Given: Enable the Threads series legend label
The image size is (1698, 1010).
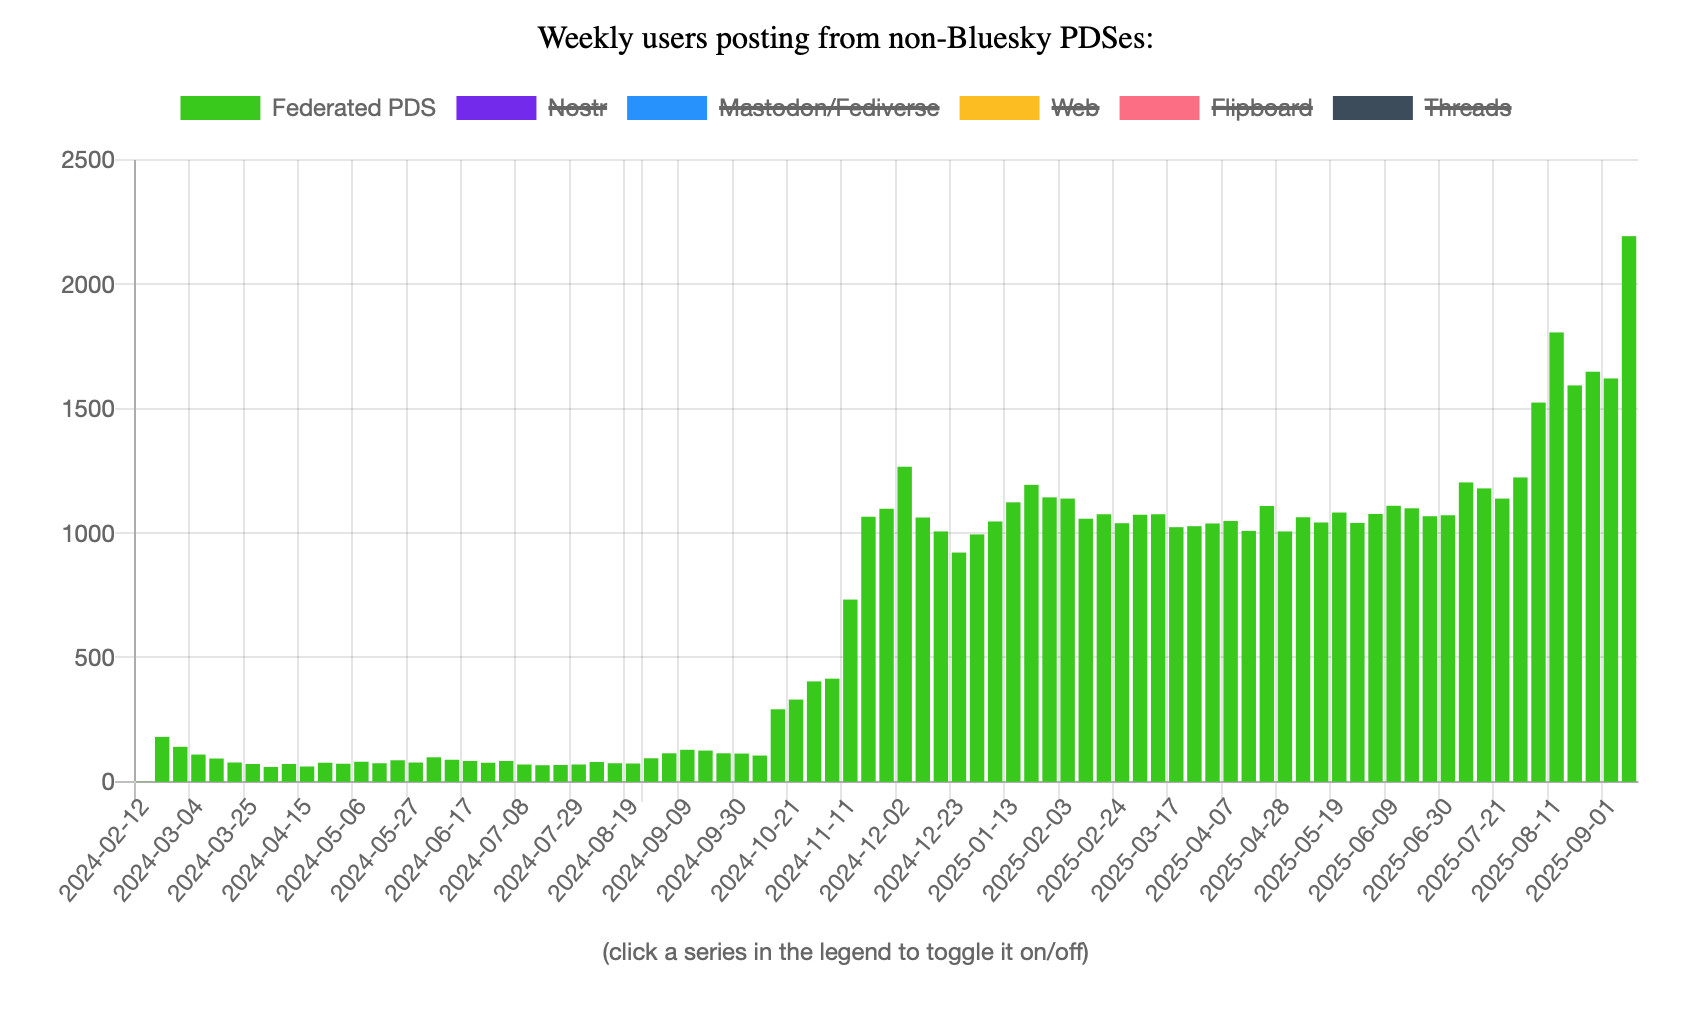Looking at the screenshot, I should (x=1467, y=108).
